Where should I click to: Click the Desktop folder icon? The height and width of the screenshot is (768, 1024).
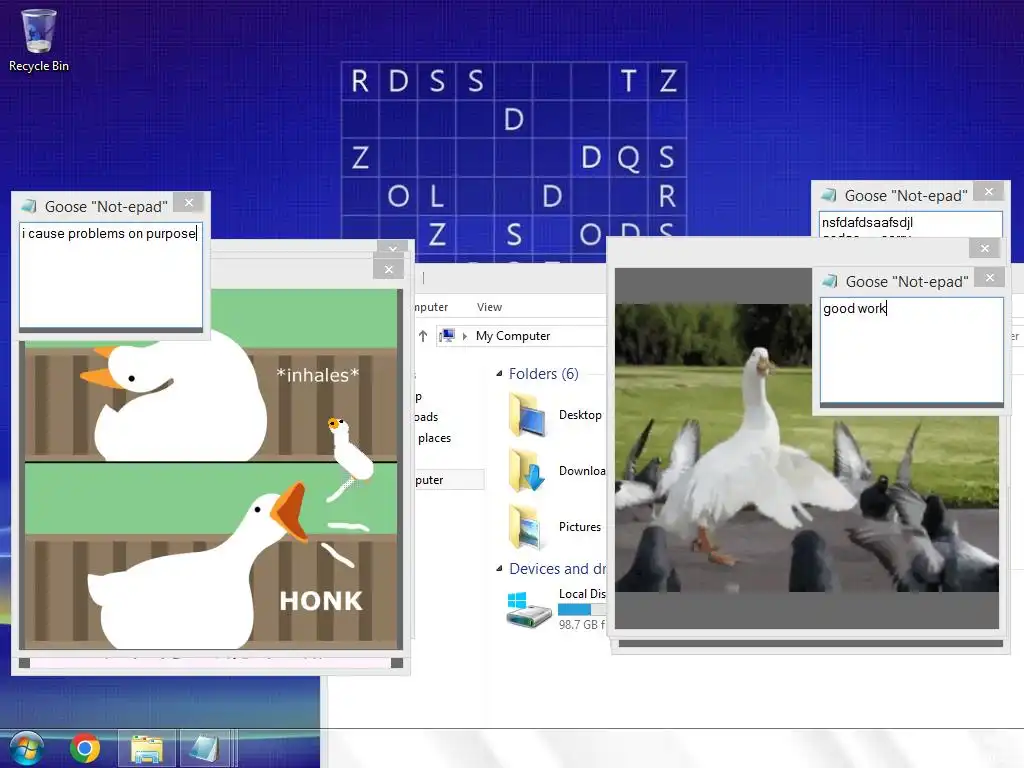point(527,415)
